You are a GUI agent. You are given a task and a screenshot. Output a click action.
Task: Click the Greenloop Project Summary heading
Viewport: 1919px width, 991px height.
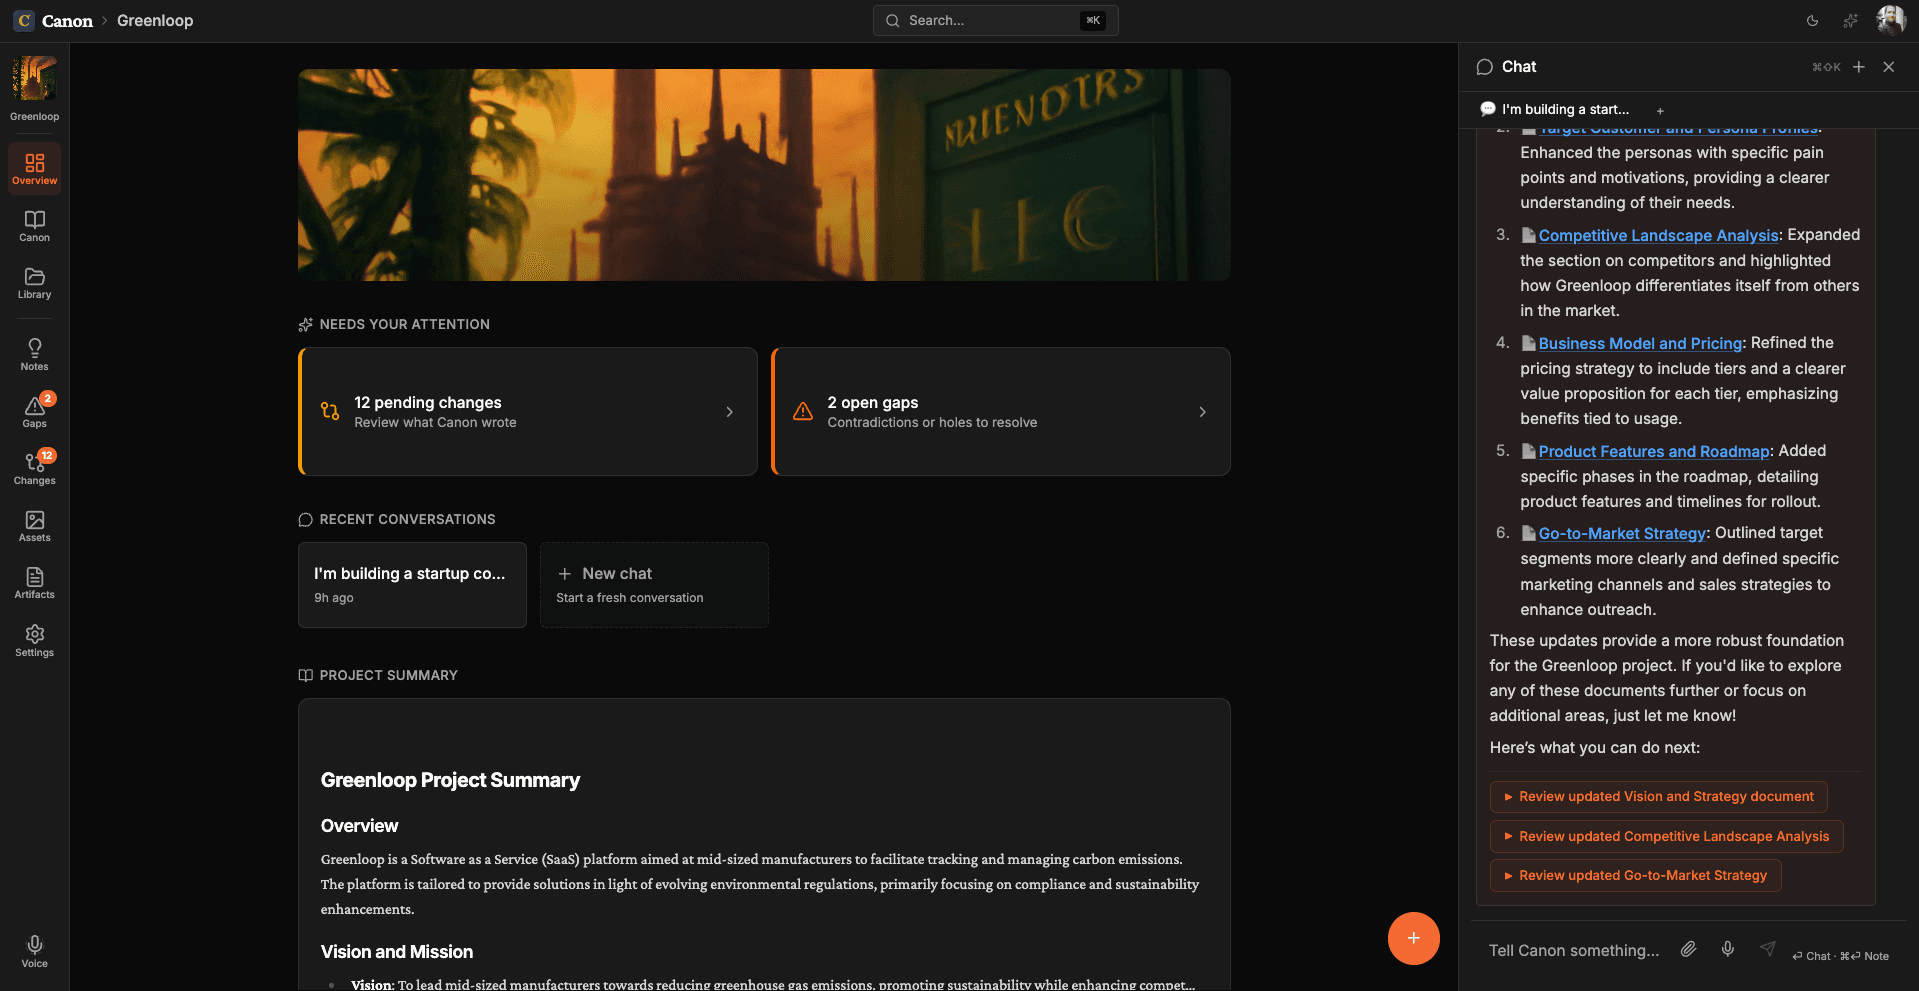tap(450, 780)
